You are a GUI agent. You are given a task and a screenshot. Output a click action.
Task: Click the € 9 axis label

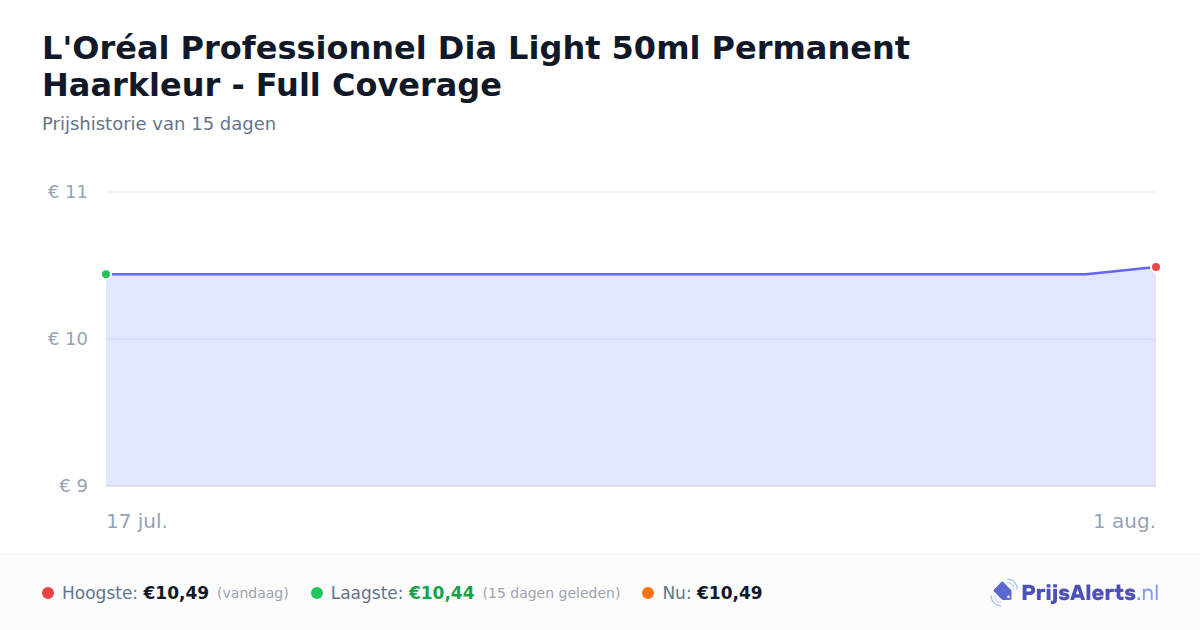(x=73, y=486)
